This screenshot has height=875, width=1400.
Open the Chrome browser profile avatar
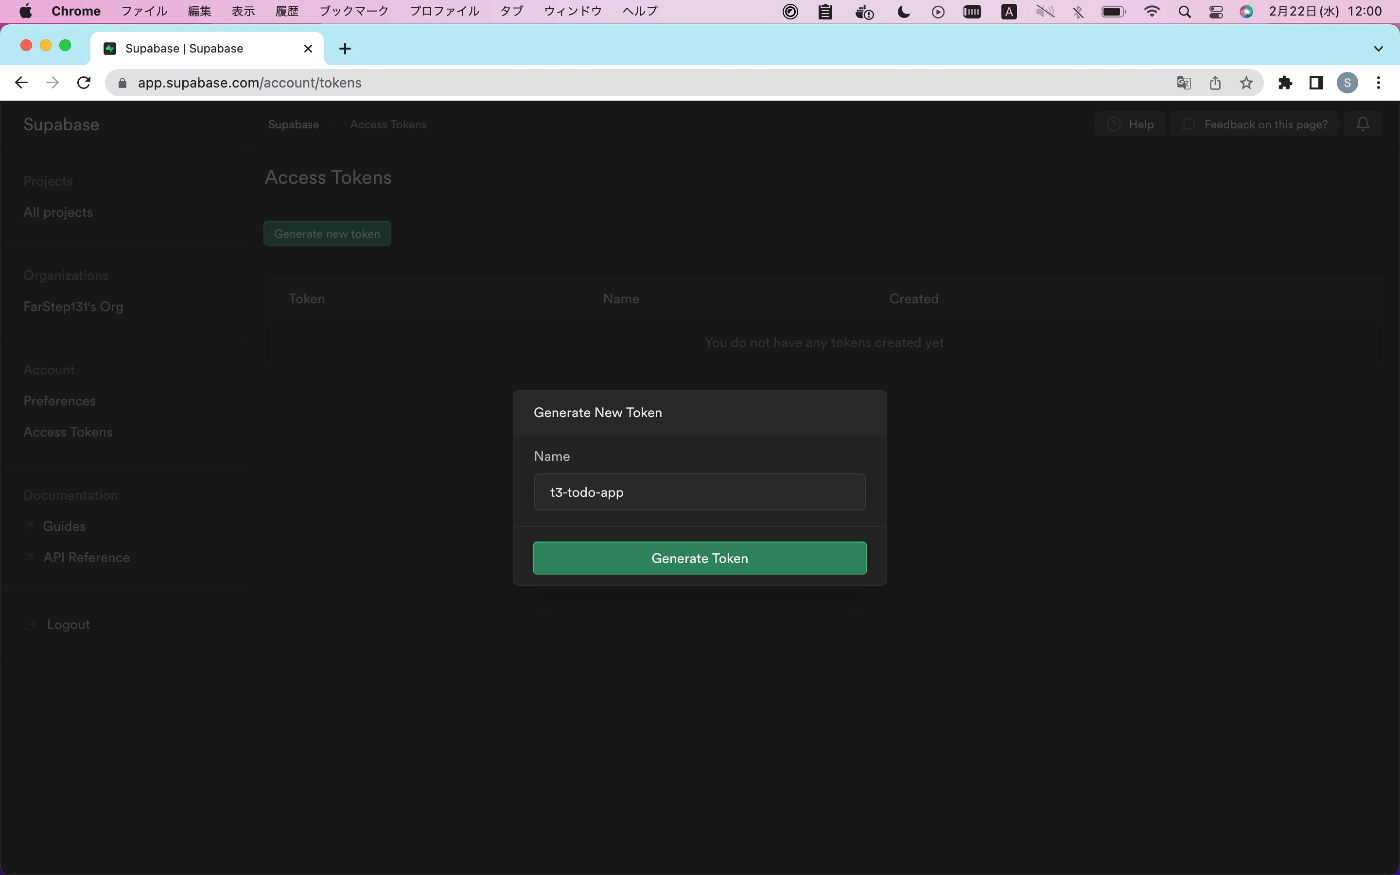1347,82
